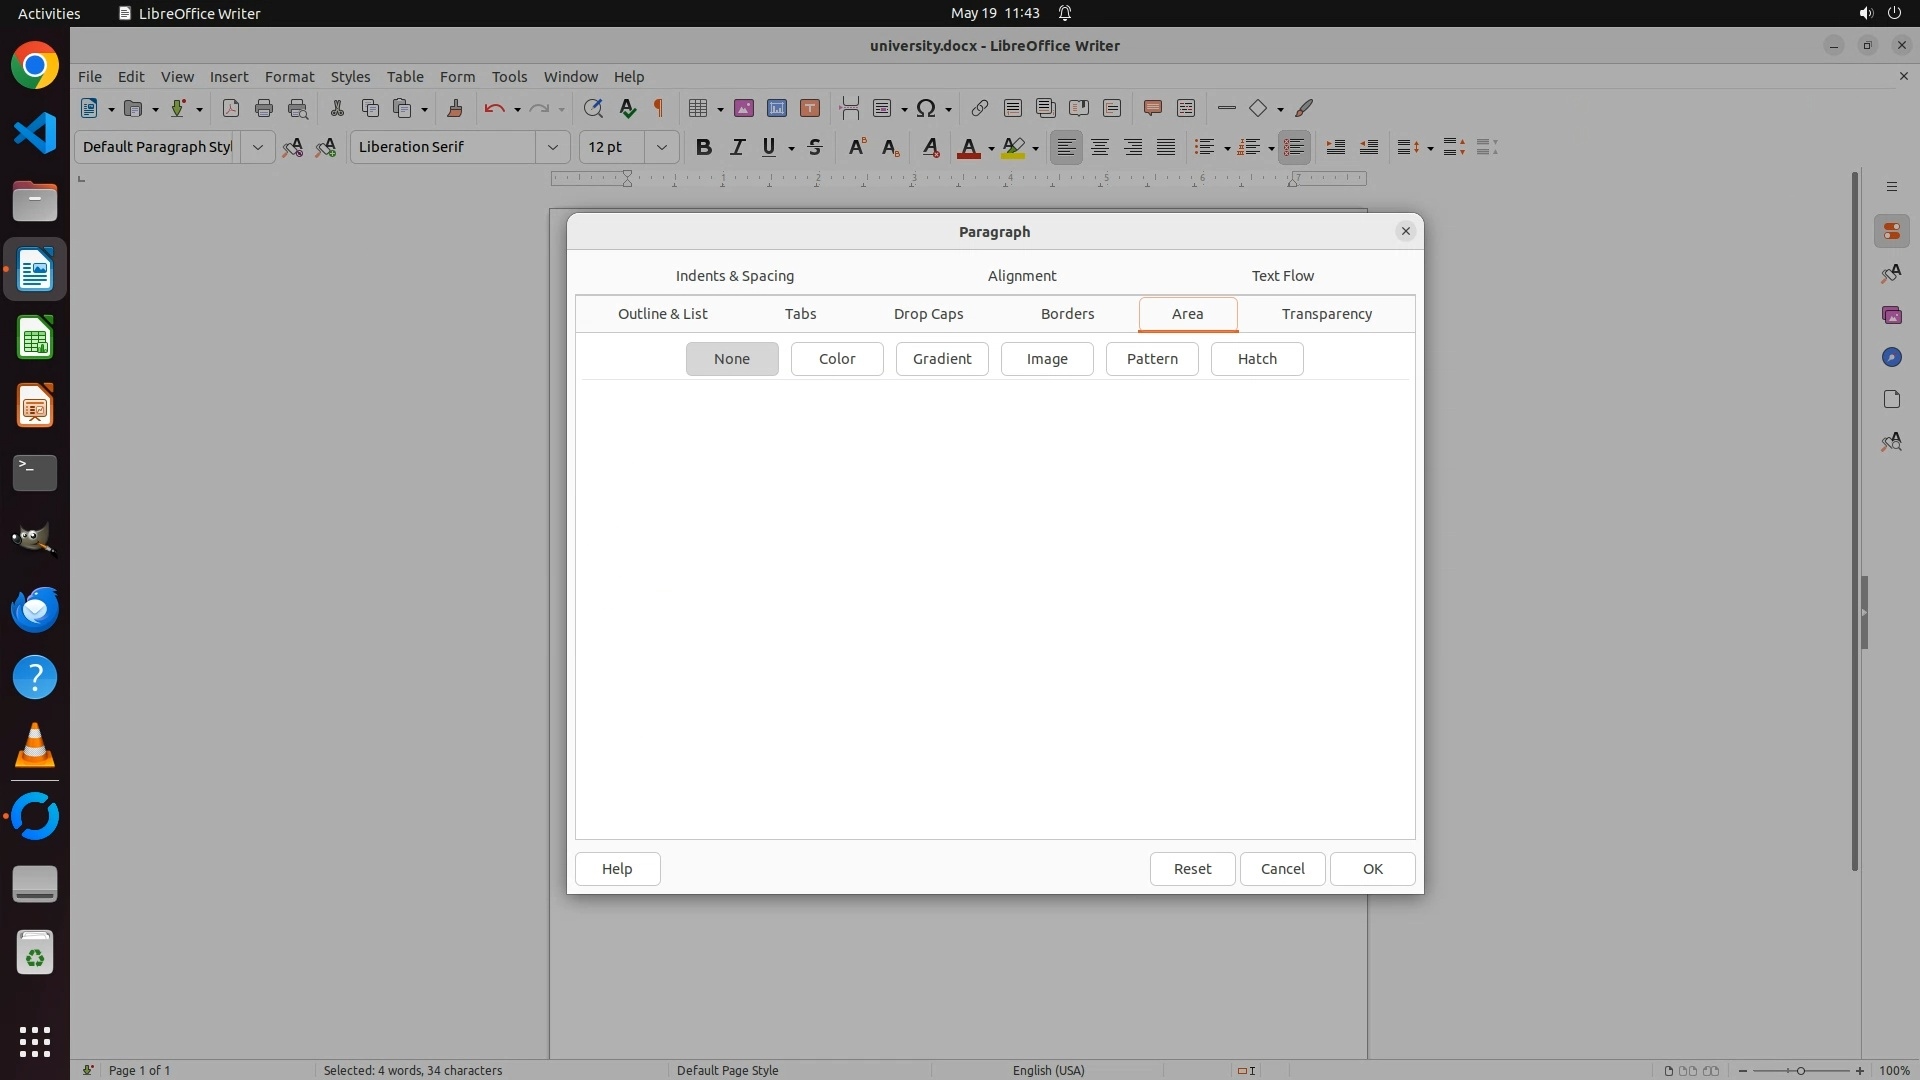Image resolution: width=1920 pixels, height=1080 pixels.
Task: Click the Insert Hyperlink icon
Action: [979, 108]
